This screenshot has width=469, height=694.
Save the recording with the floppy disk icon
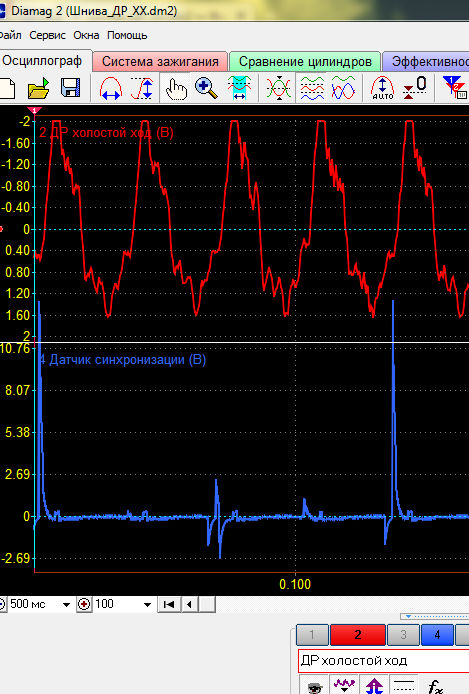[x=70, y=88]
